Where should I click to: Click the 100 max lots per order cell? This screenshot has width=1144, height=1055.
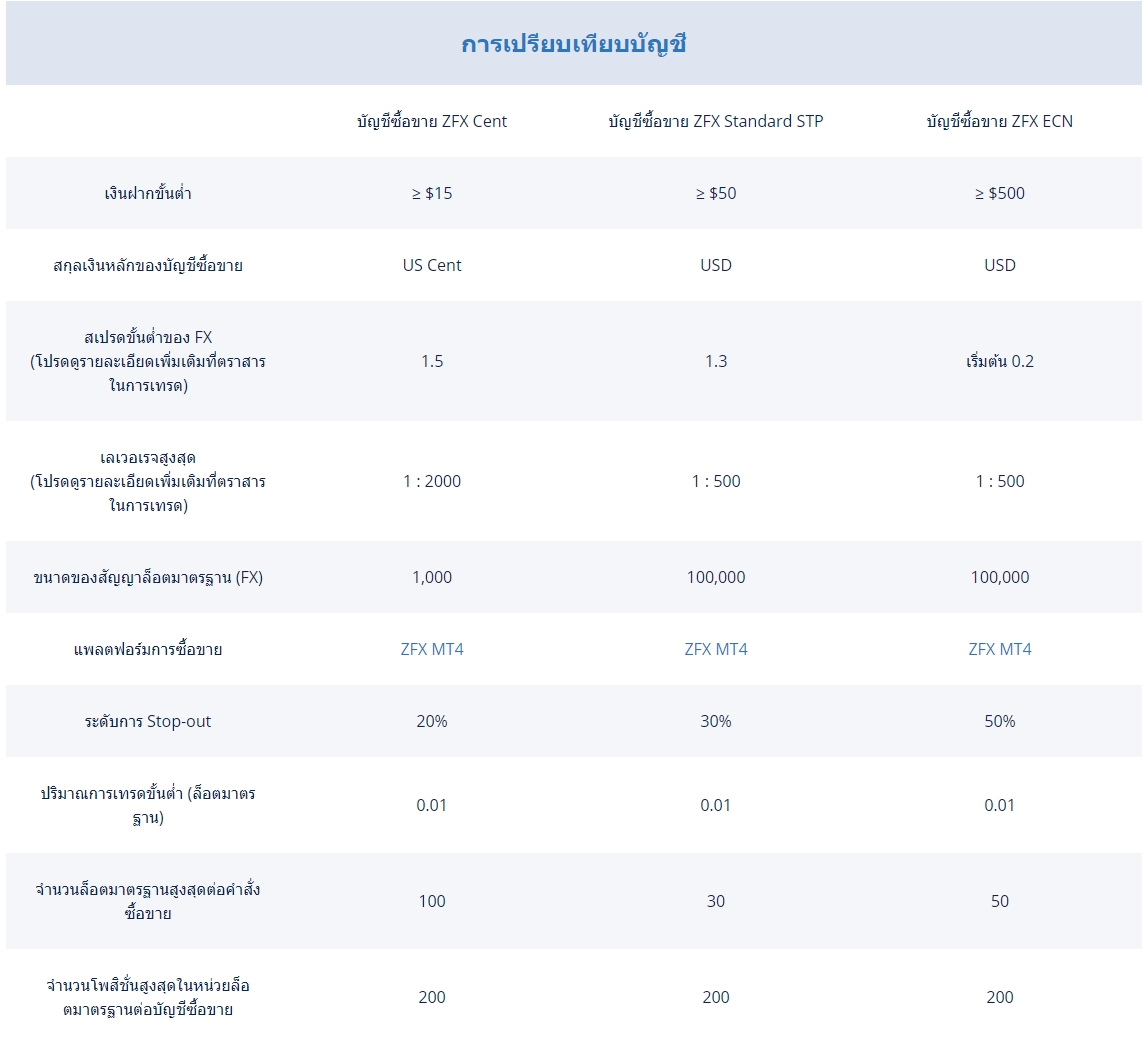click(x=432, y=901)
